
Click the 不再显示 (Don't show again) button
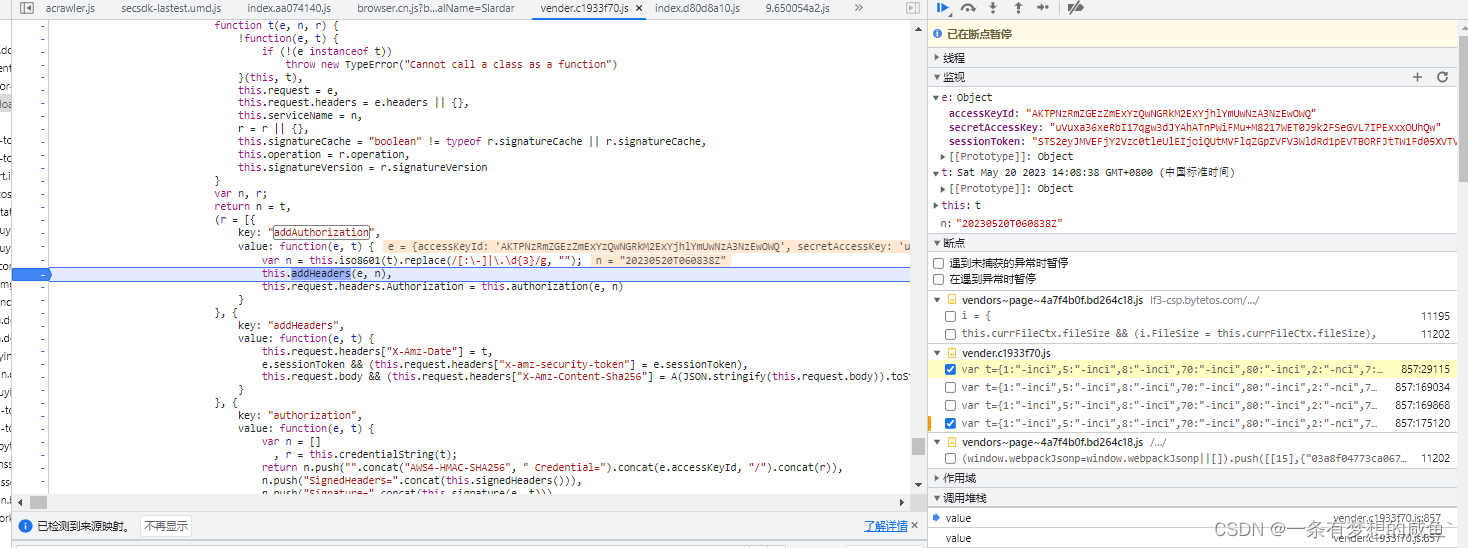click(x=166, y=526)
